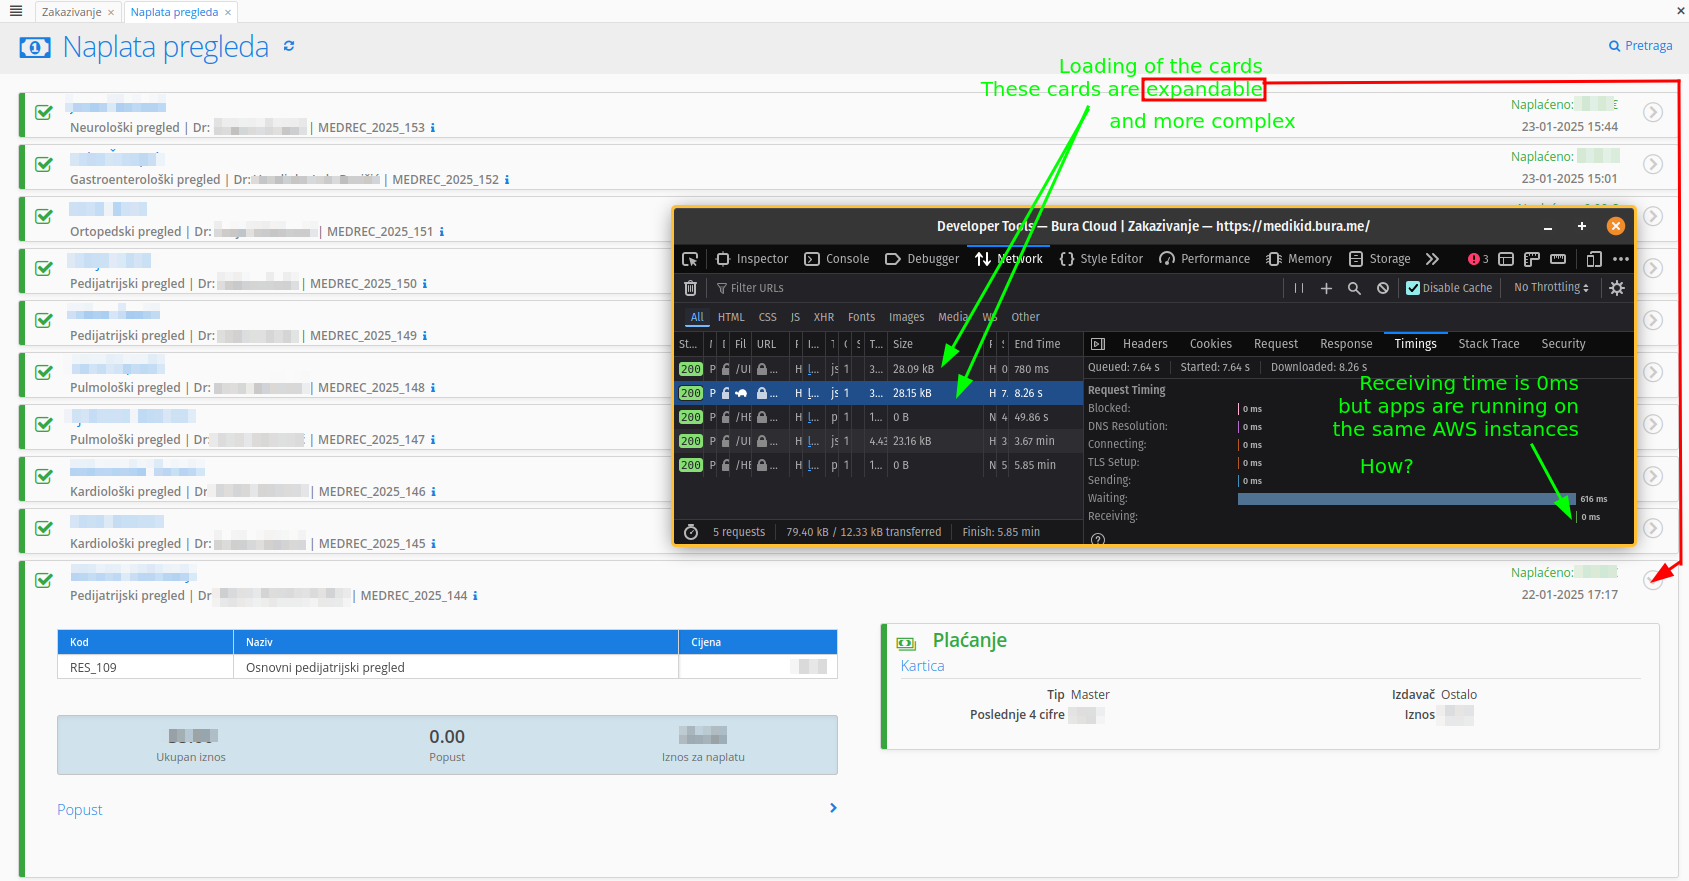Toggle checkbox on the Neurološki pregled card
Viewport: 1689px width, 881px height.
coord(44,113)
